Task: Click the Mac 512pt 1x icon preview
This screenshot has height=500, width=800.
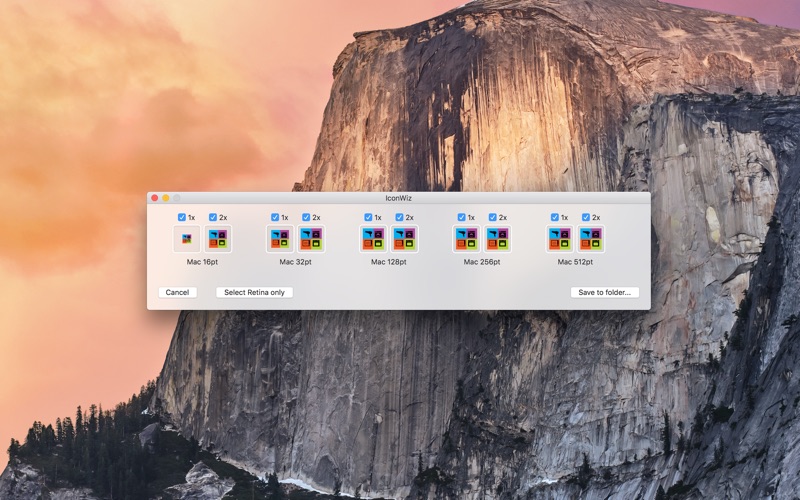Action: click(560, 239)
